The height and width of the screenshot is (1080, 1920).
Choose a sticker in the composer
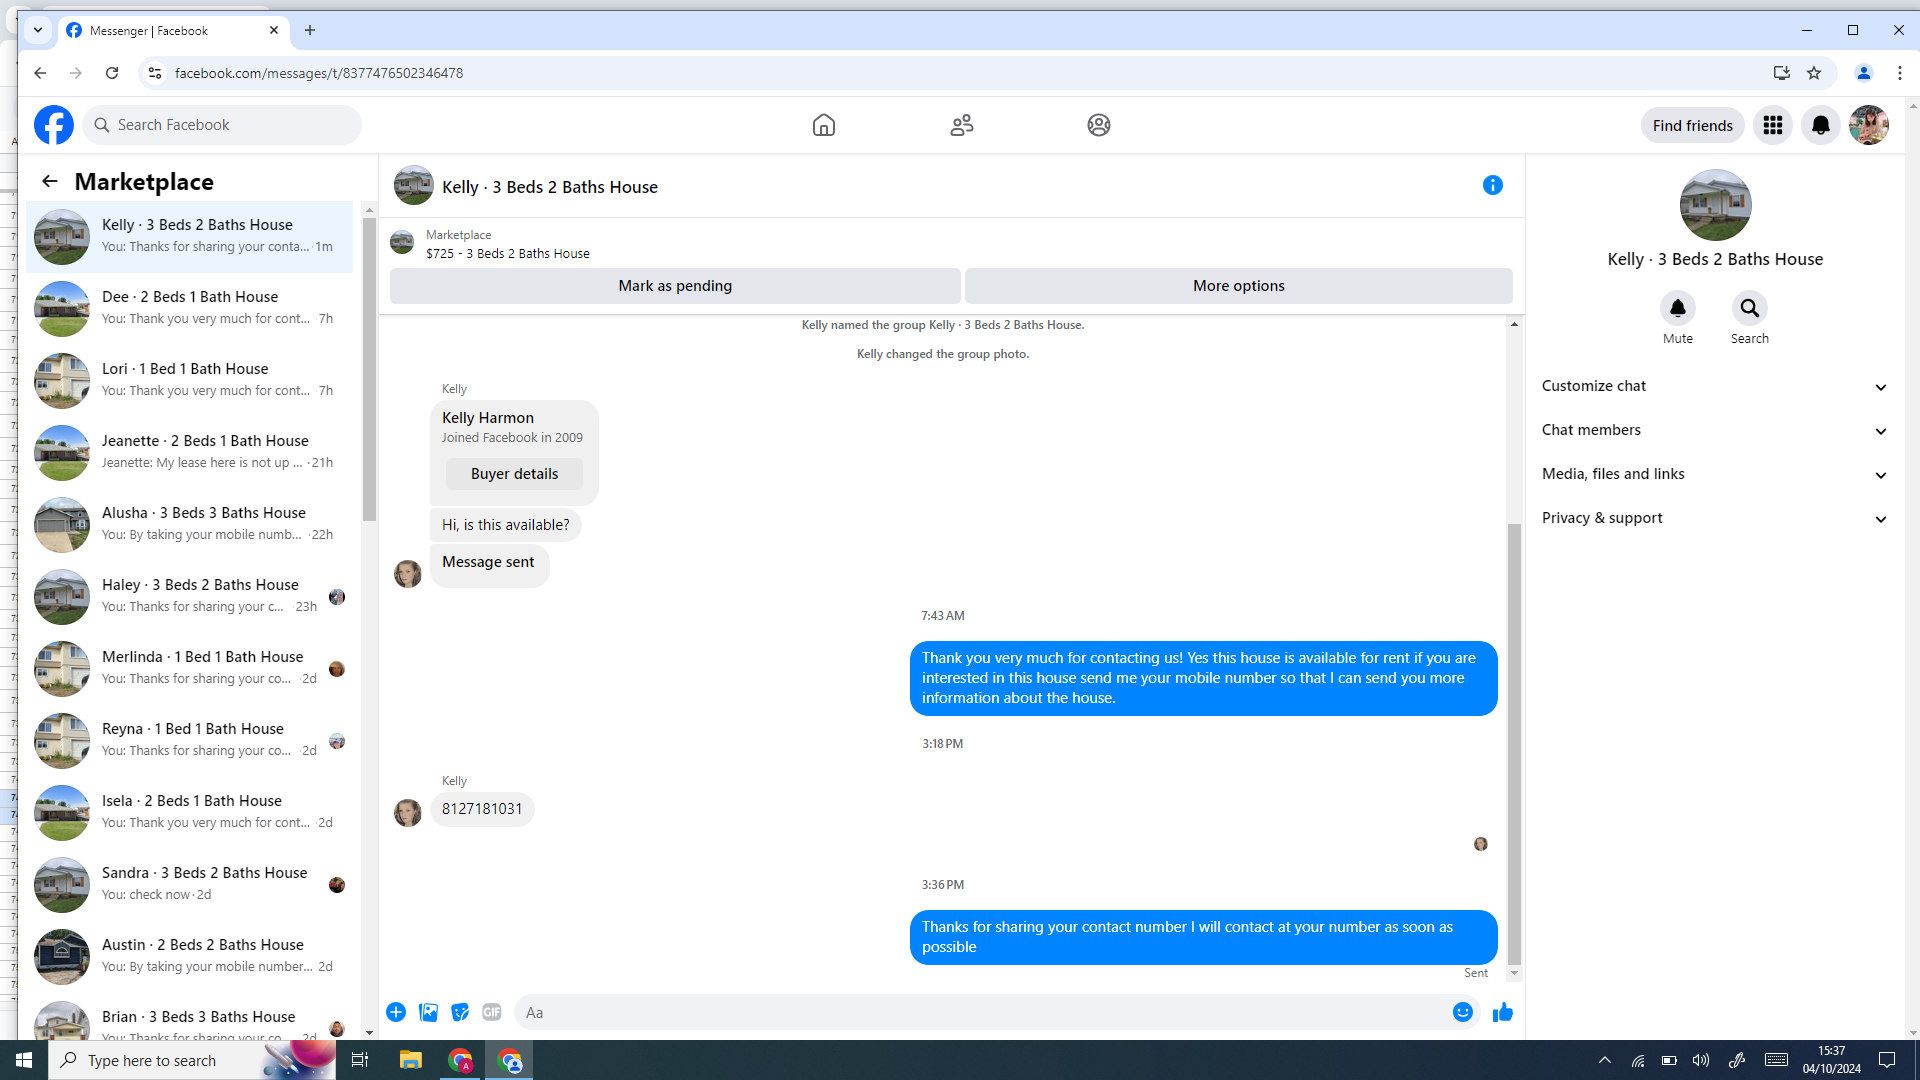460,1012
